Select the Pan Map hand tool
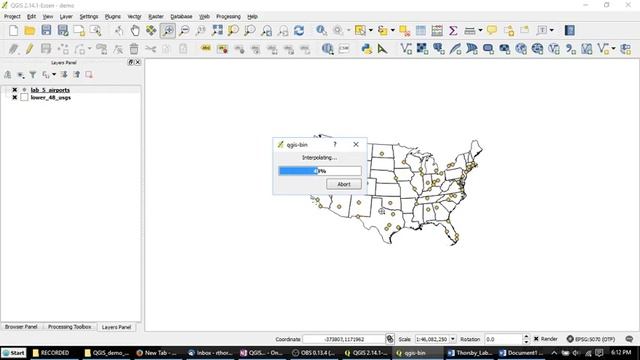This screenshot has height=360, width=640. pyautogui.click(x=135, y=31)
